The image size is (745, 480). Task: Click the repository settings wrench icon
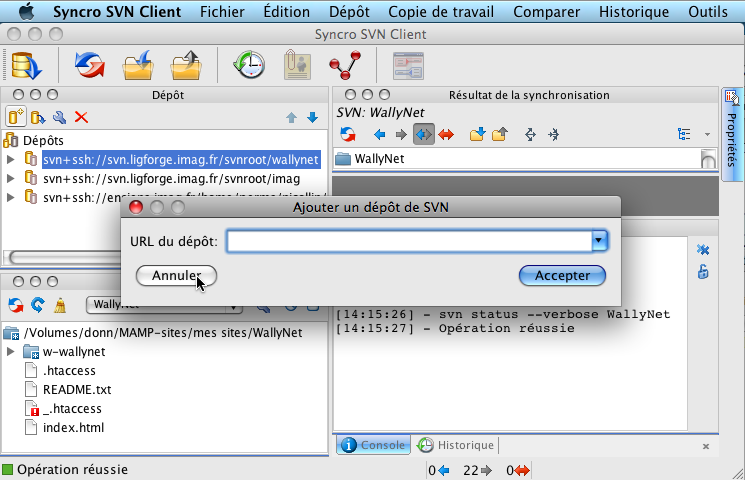[59, 117]
